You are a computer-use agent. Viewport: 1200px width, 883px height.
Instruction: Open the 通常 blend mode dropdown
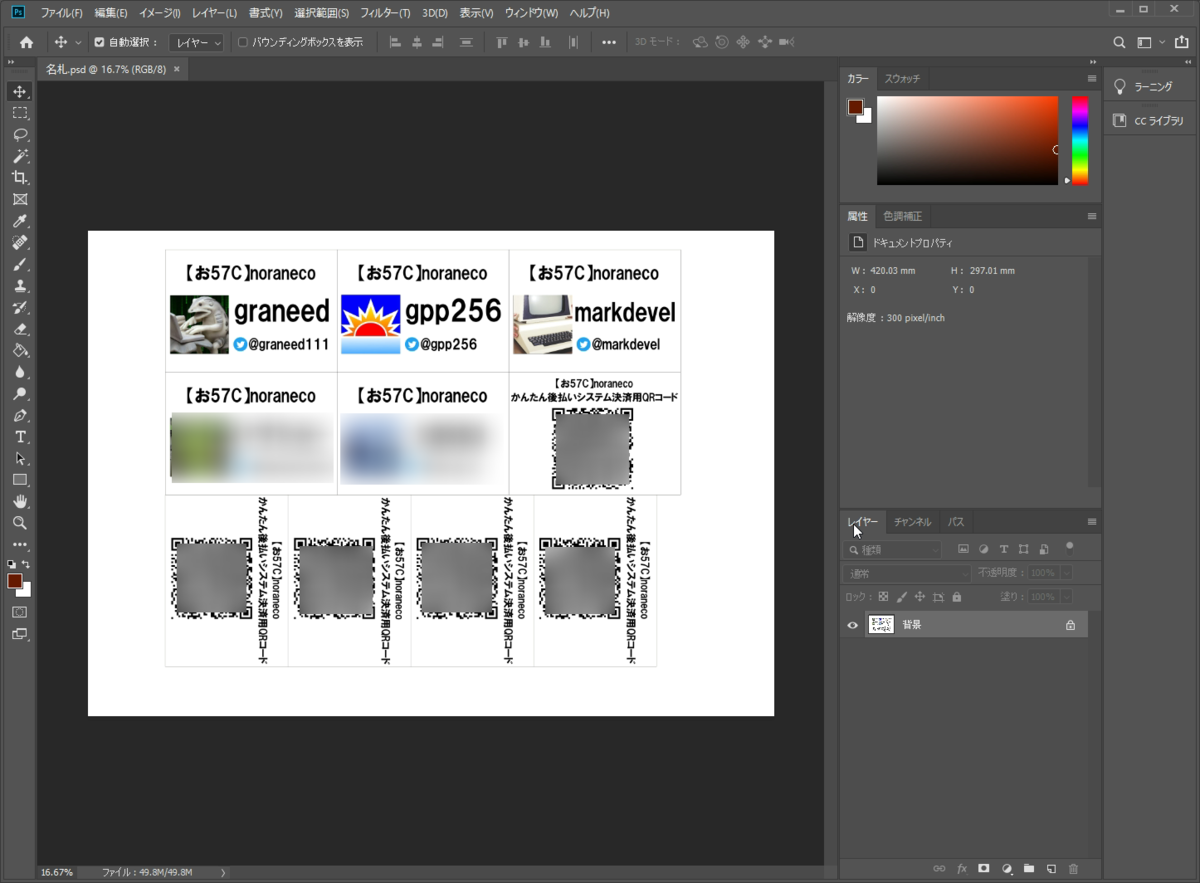point(907,573)
